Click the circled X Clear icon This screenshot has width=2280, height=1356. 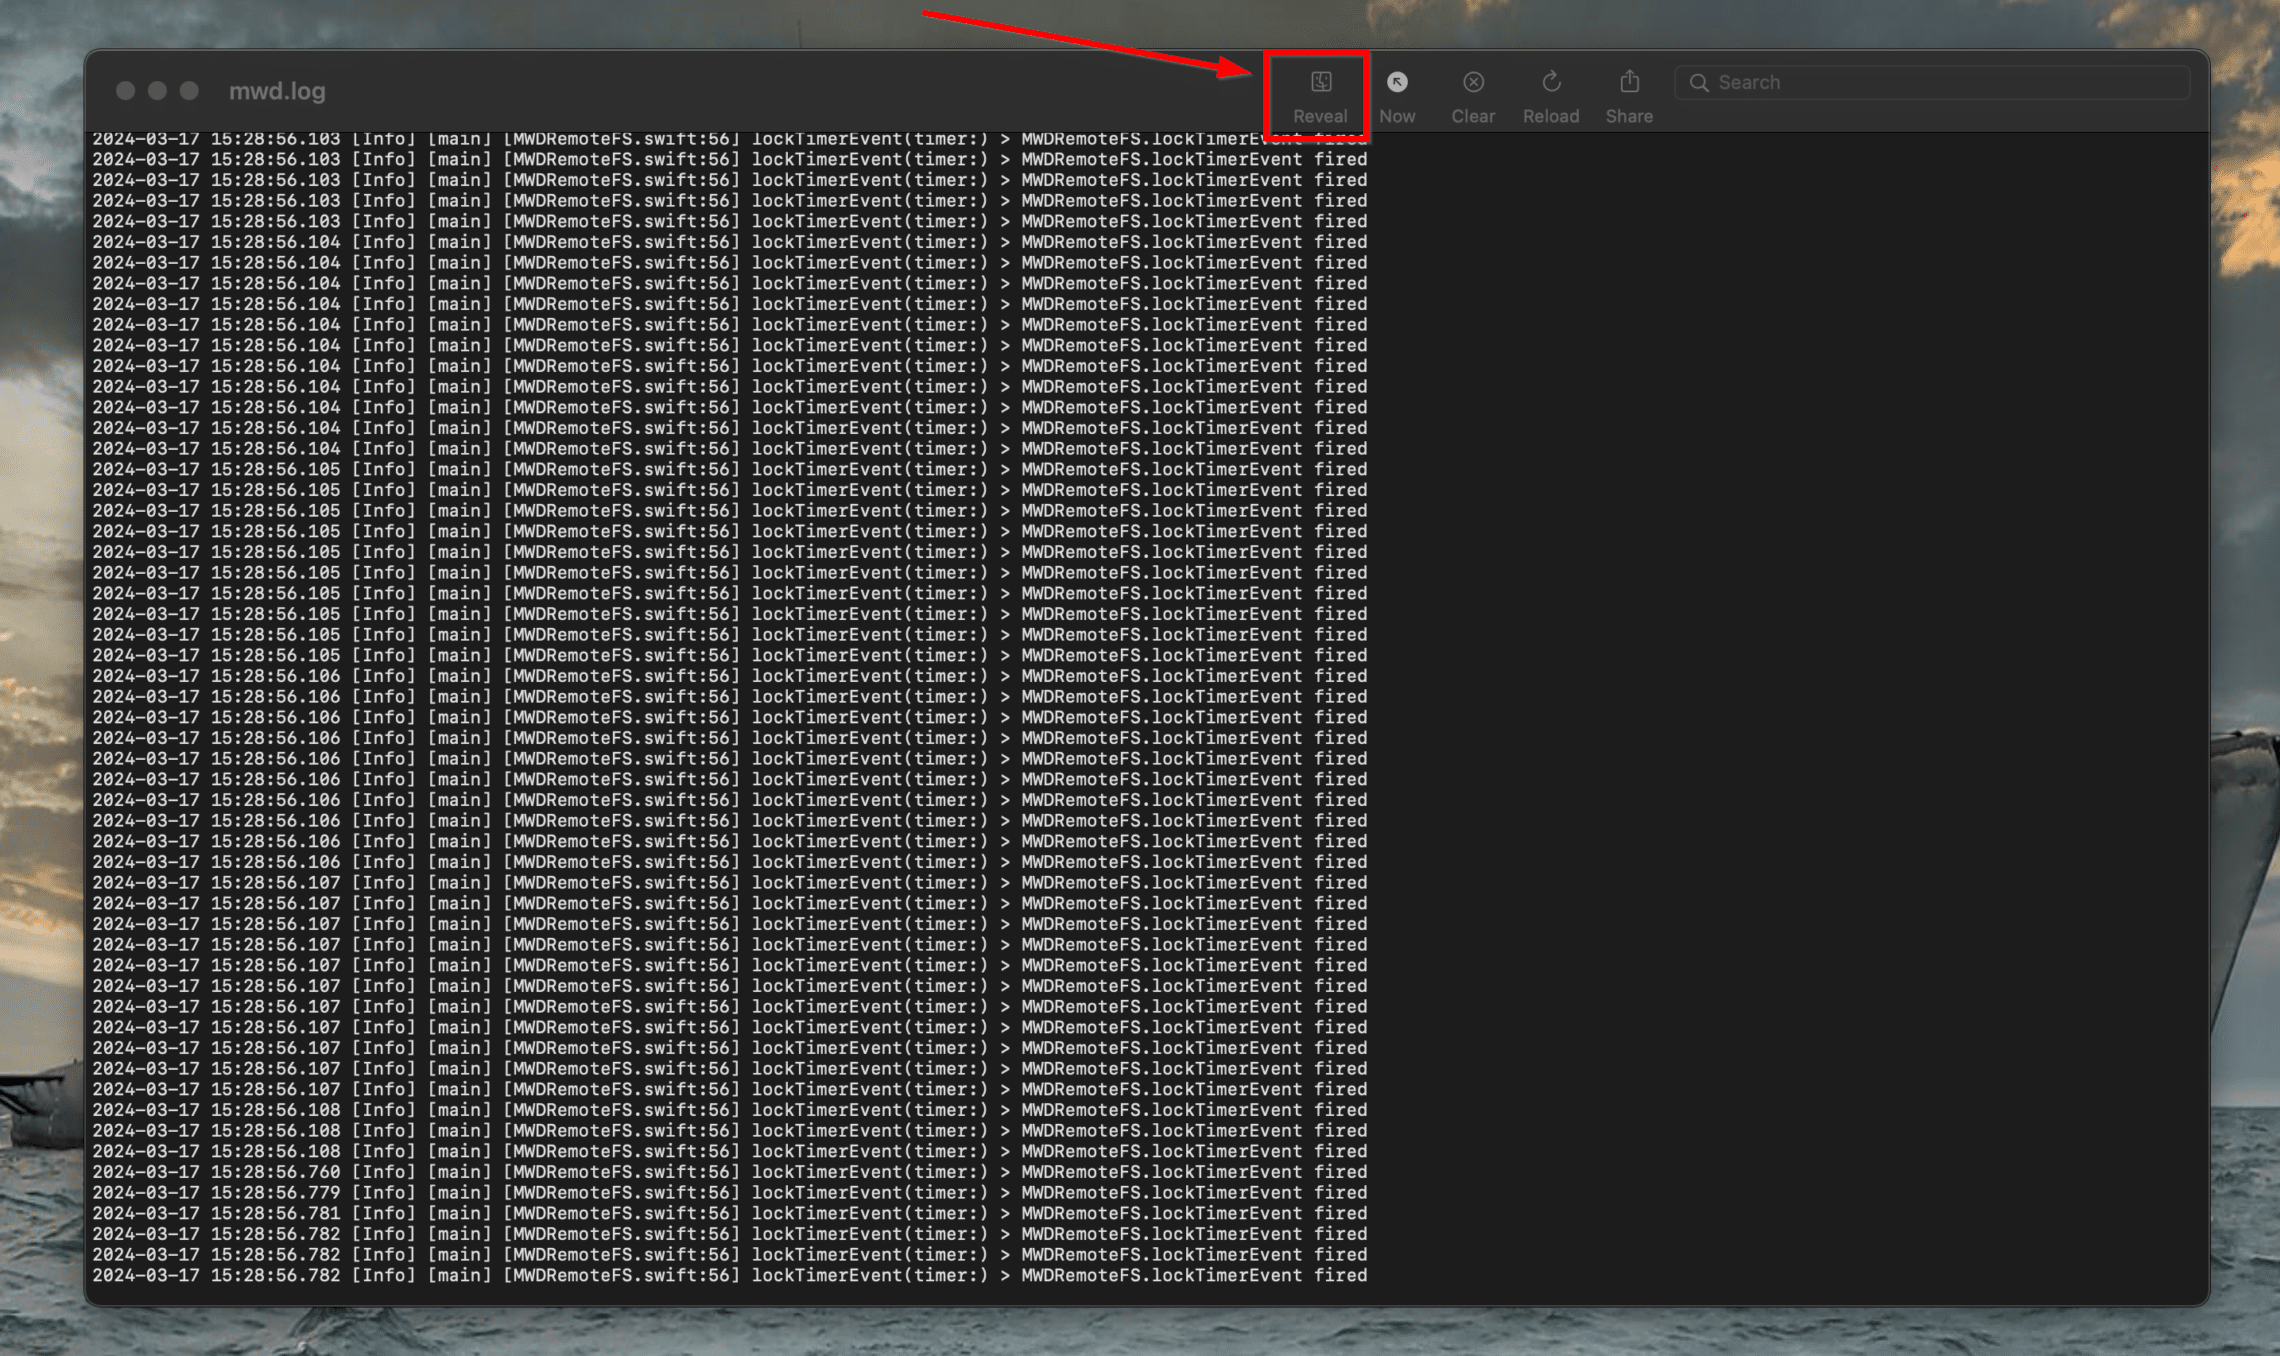1473,82
